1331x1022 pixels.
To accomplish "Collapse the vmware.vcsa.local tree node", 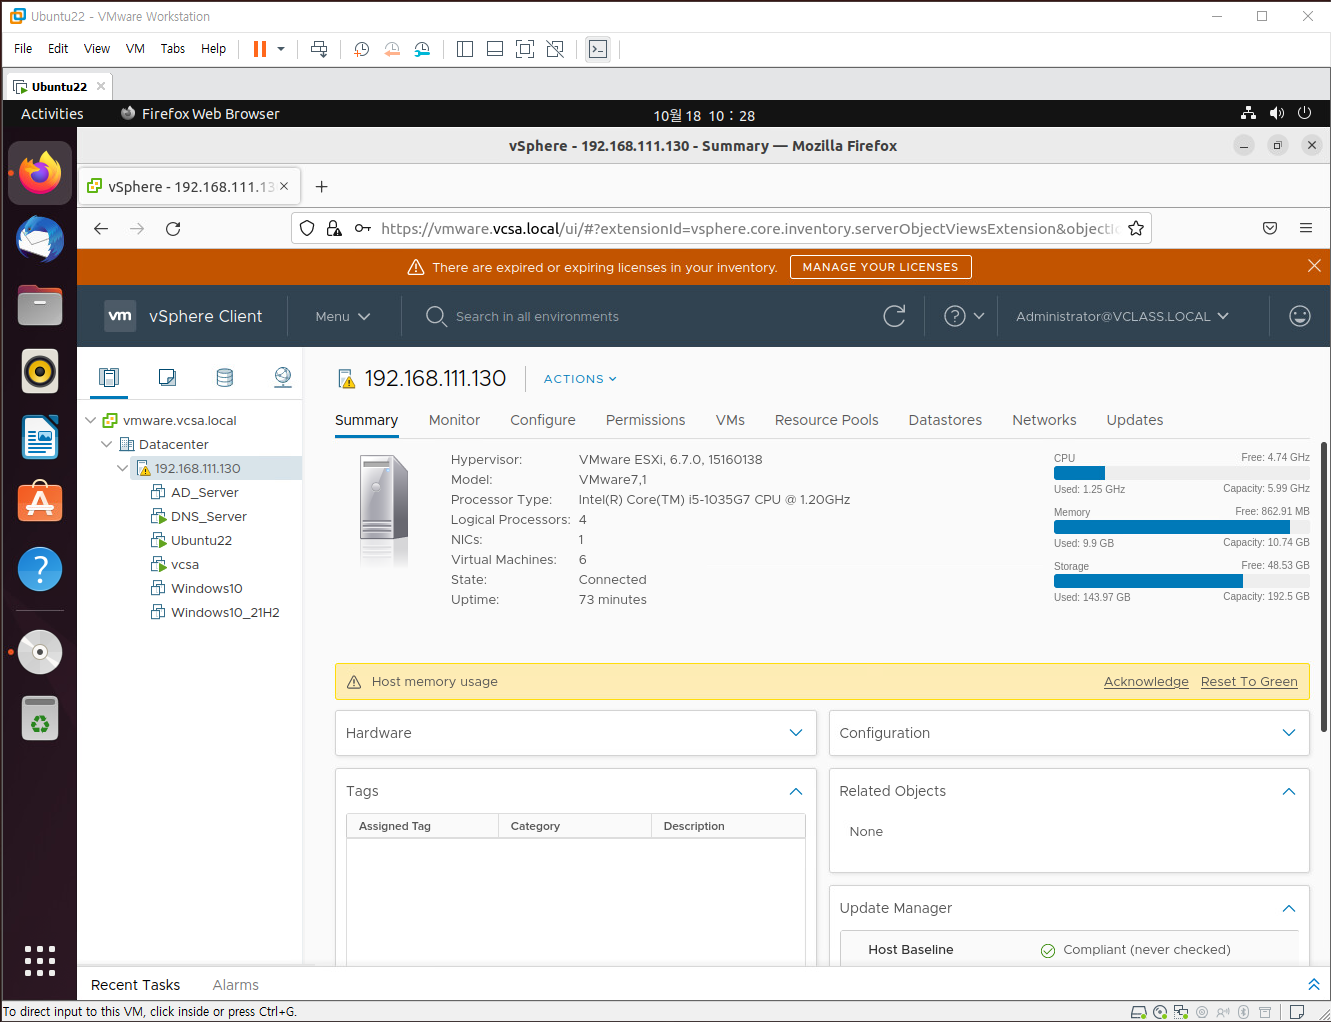I will coord(91,420).
